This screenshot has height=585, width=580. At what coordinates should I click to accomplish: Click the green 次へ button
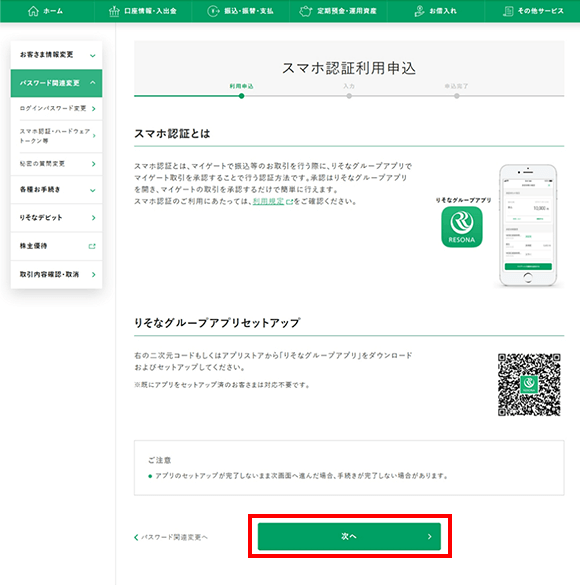pyautogui.click(x=349, y=536)
